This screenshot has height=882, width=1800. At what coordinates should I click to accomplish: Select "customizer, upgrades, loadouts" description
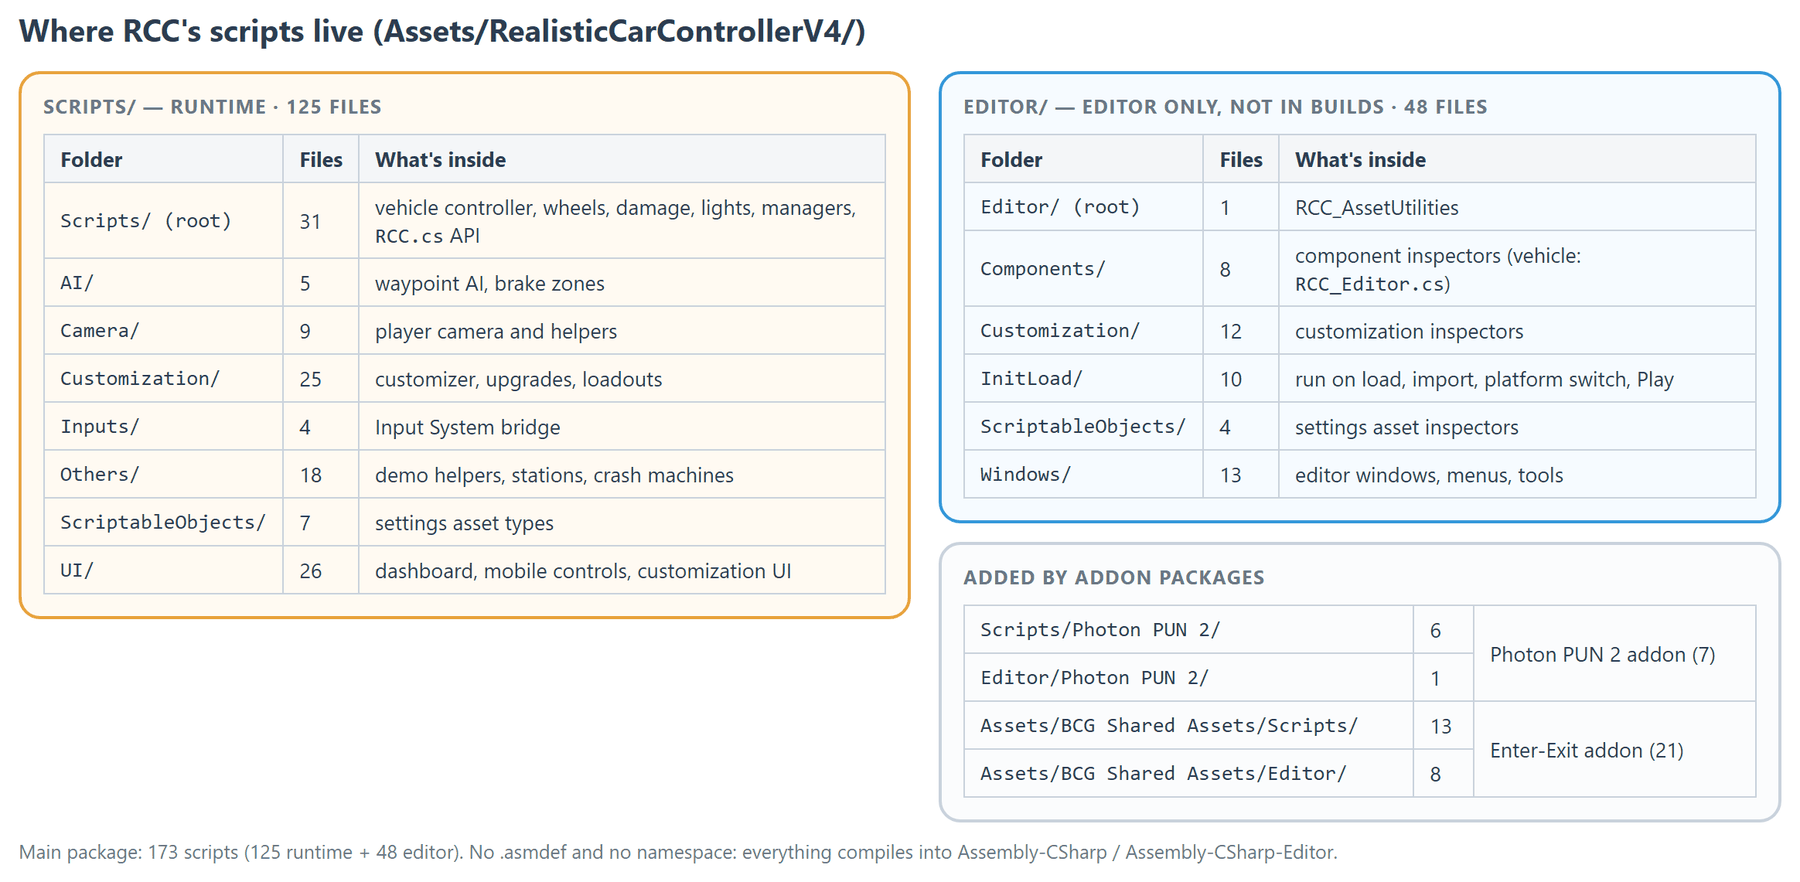pos(518,379)
